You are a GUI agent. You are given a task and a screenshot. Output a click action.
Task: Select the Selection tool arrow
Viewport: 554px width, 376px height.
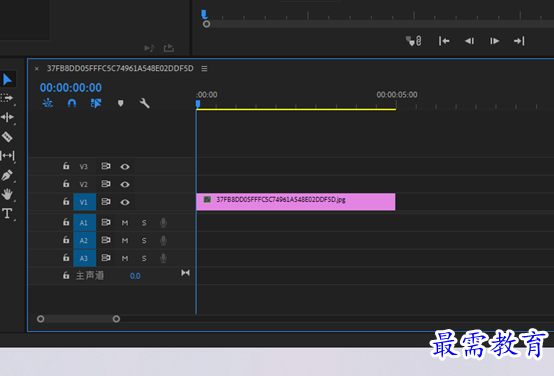[7, 80]
